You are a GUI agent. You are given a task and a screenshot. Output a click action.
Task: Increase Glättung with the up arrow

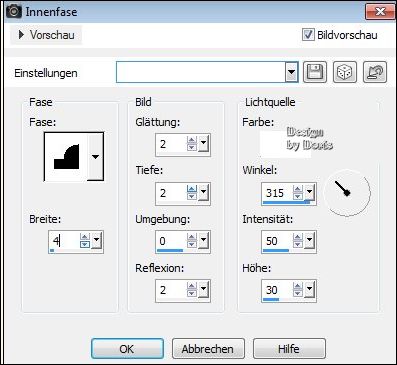click(x=192, y=140)
